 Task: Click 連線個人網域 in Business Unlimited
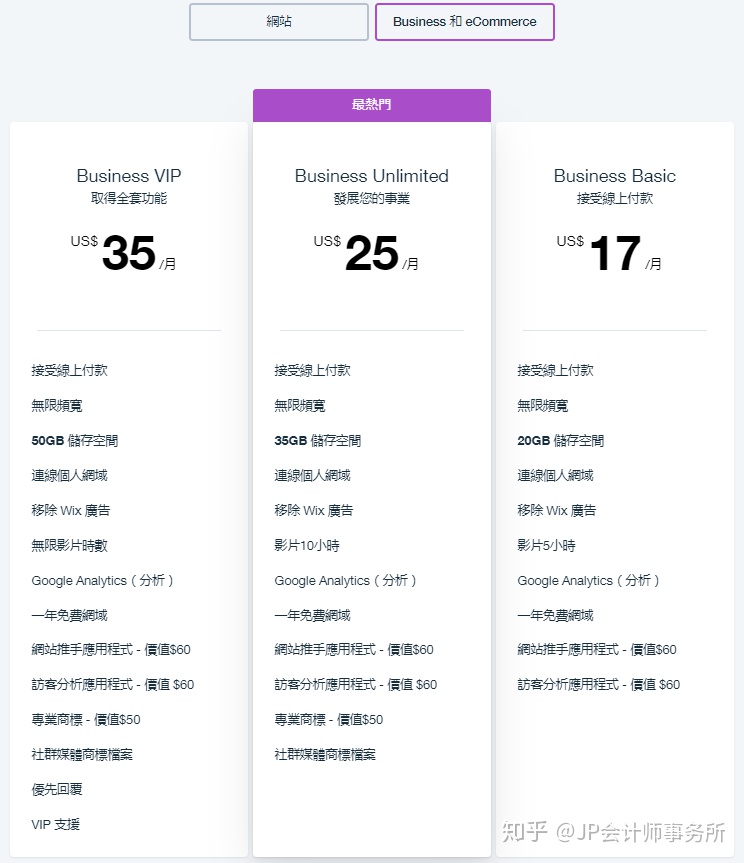312,476
